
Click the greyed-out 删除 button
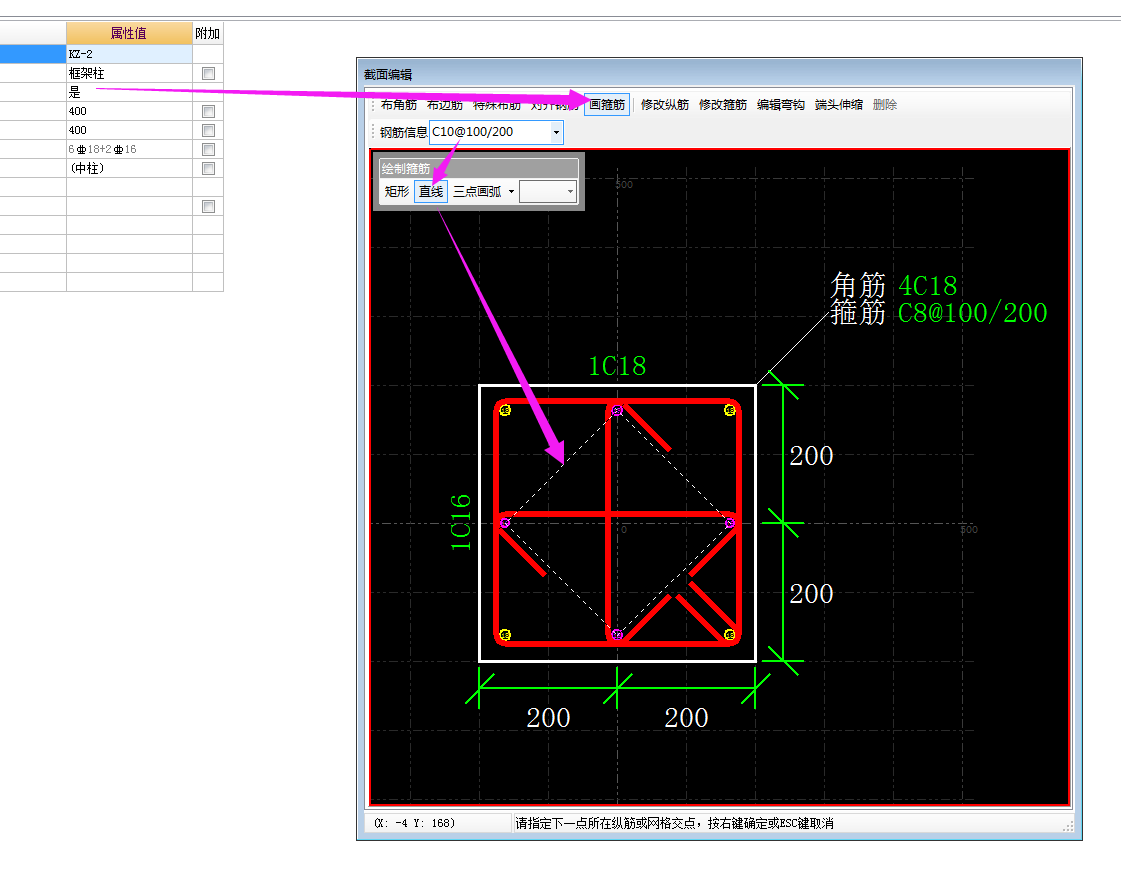pyautogui.click(x=885, y=105)
